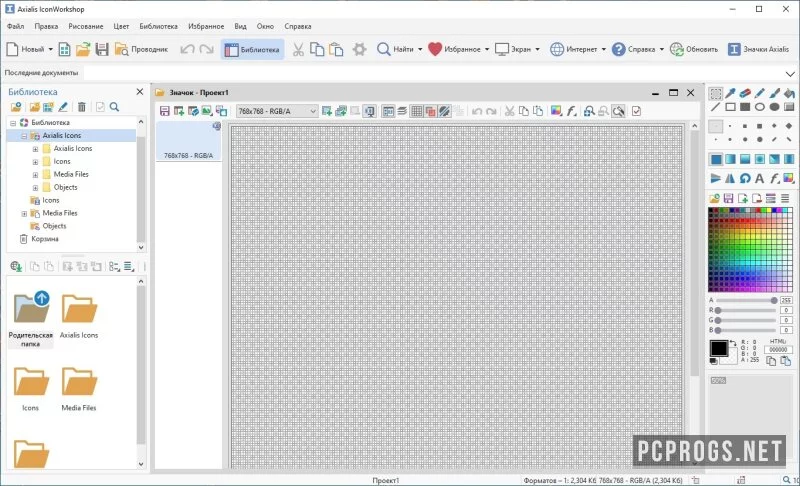Collapse the selected Axialis Icons tree node
The width and height of the screenshot is (800, 486).
coord(24,136)
